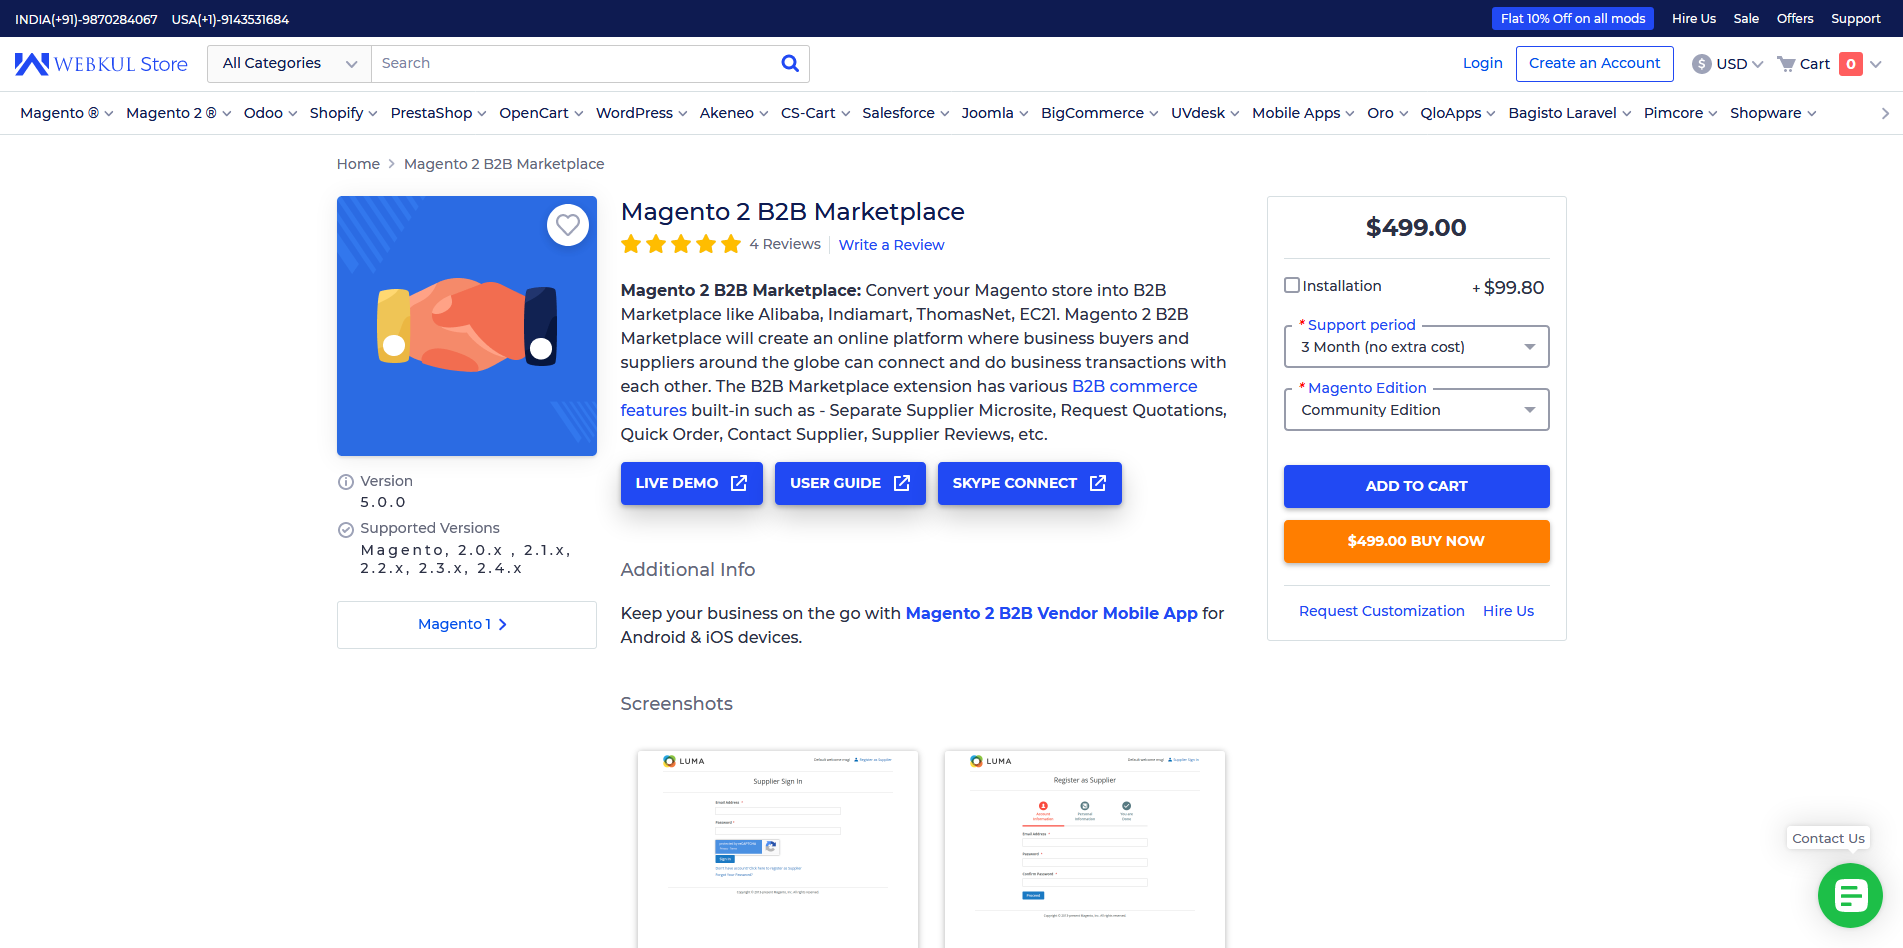This screenshot has height=948, width=1903.
Task: Open the PrestaShop category menu
Action: coord(438,113)
